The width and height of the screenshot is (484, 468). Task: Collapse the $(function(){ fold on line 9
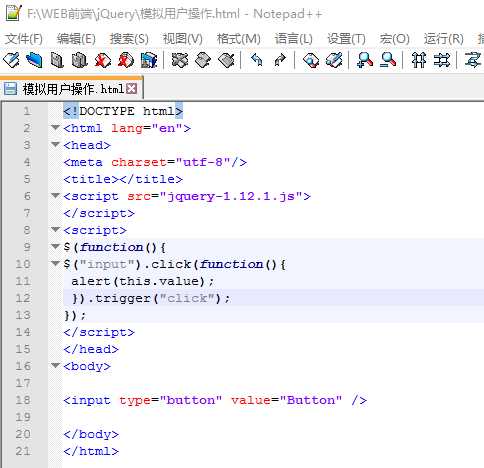(55, 246)
